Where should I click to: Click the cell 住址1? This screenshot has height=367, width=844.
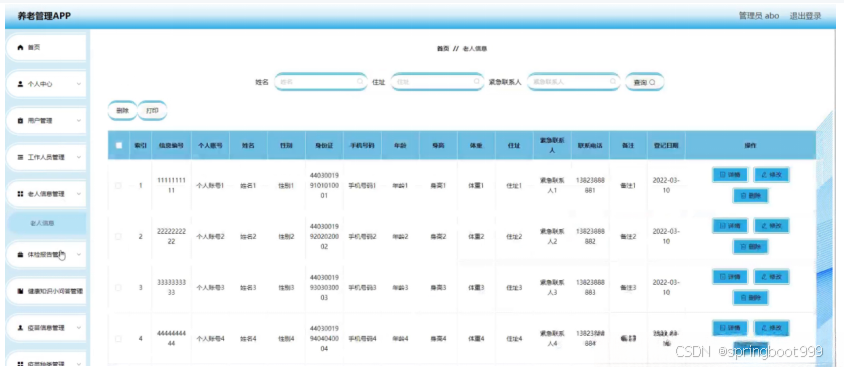(x=514, y=186)
